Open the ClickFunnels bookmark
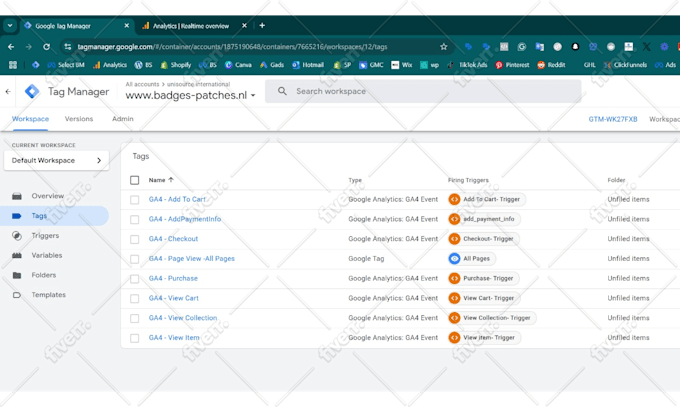This screenshot has width=680, height=407. click(x=625, y=65)
